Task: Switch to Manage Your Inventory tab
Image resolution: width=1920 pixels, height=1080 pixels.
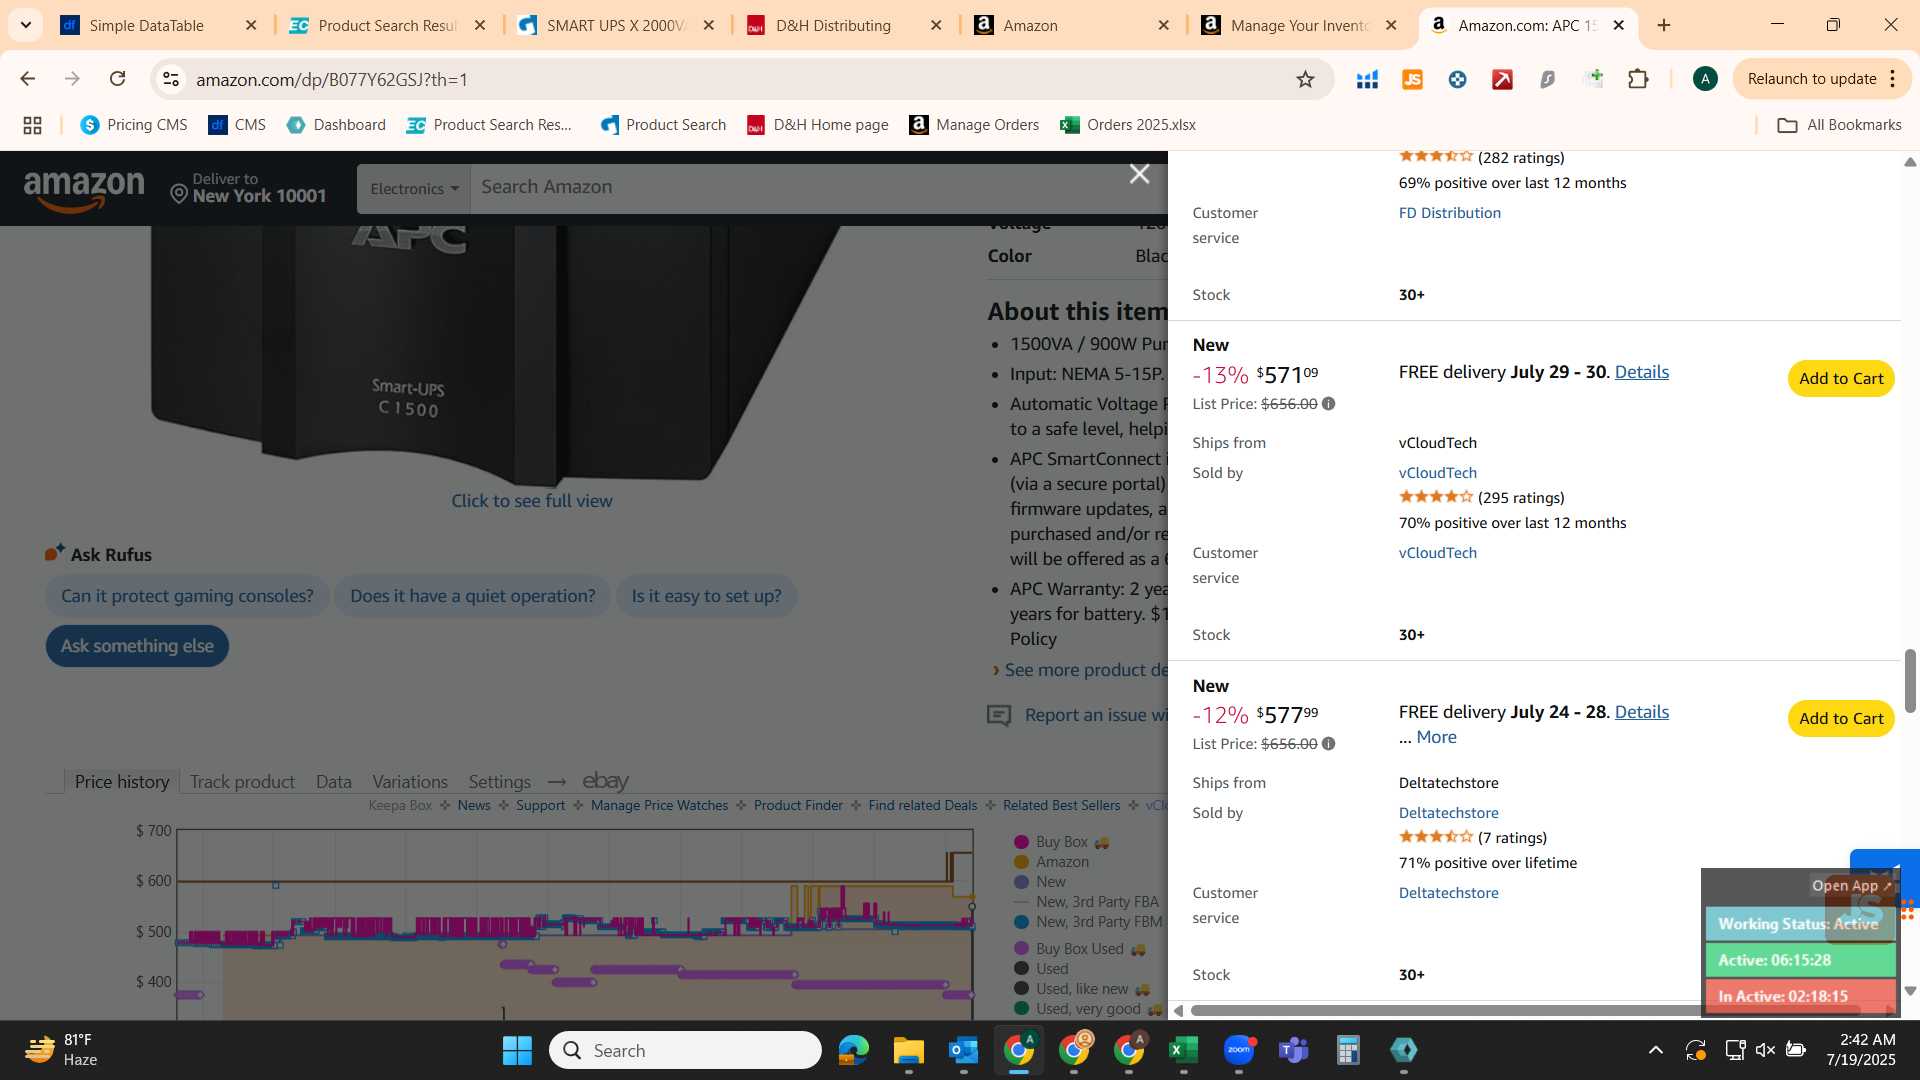Action: (x=1300, y=25)
